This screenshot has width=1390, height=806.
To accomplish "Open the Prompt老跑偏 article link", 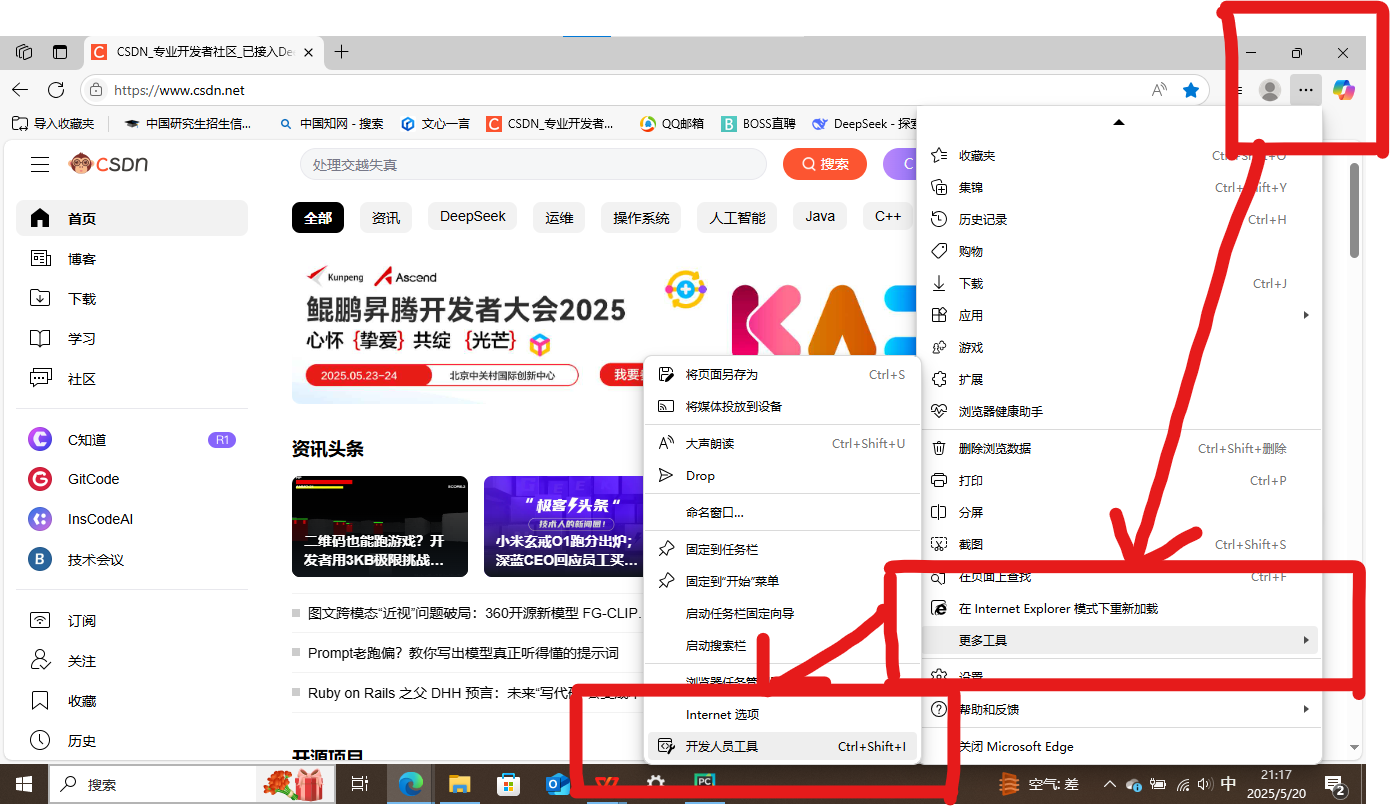I will pos(463,653).
